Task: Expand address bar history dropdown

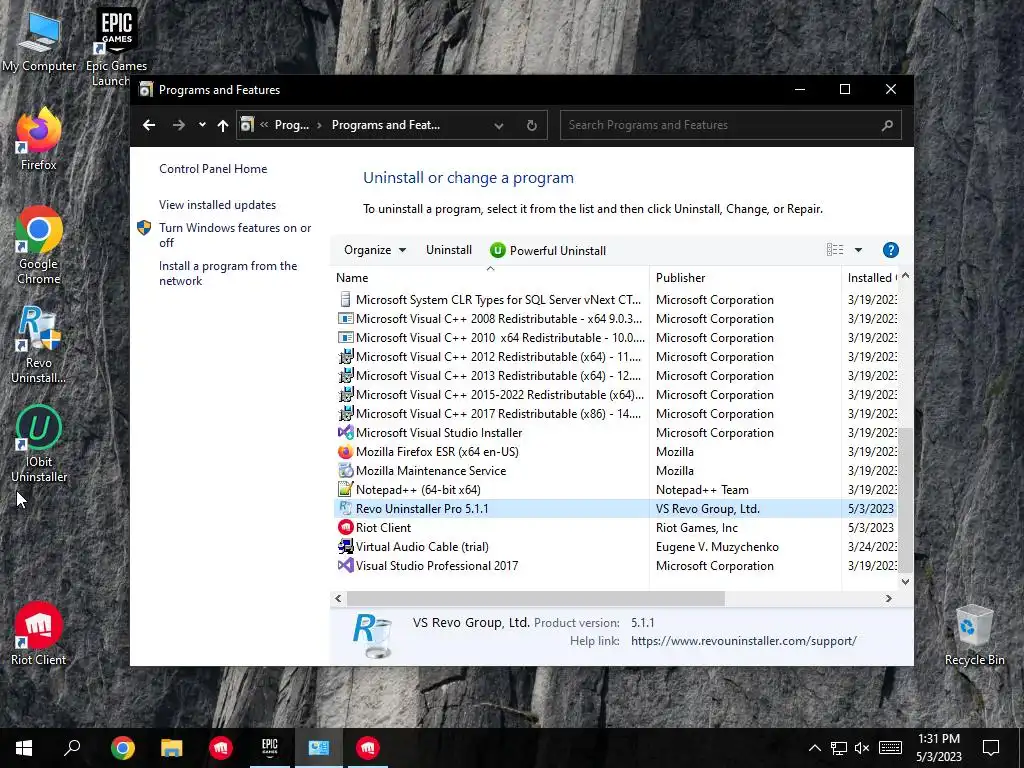Action: point(498,125)
